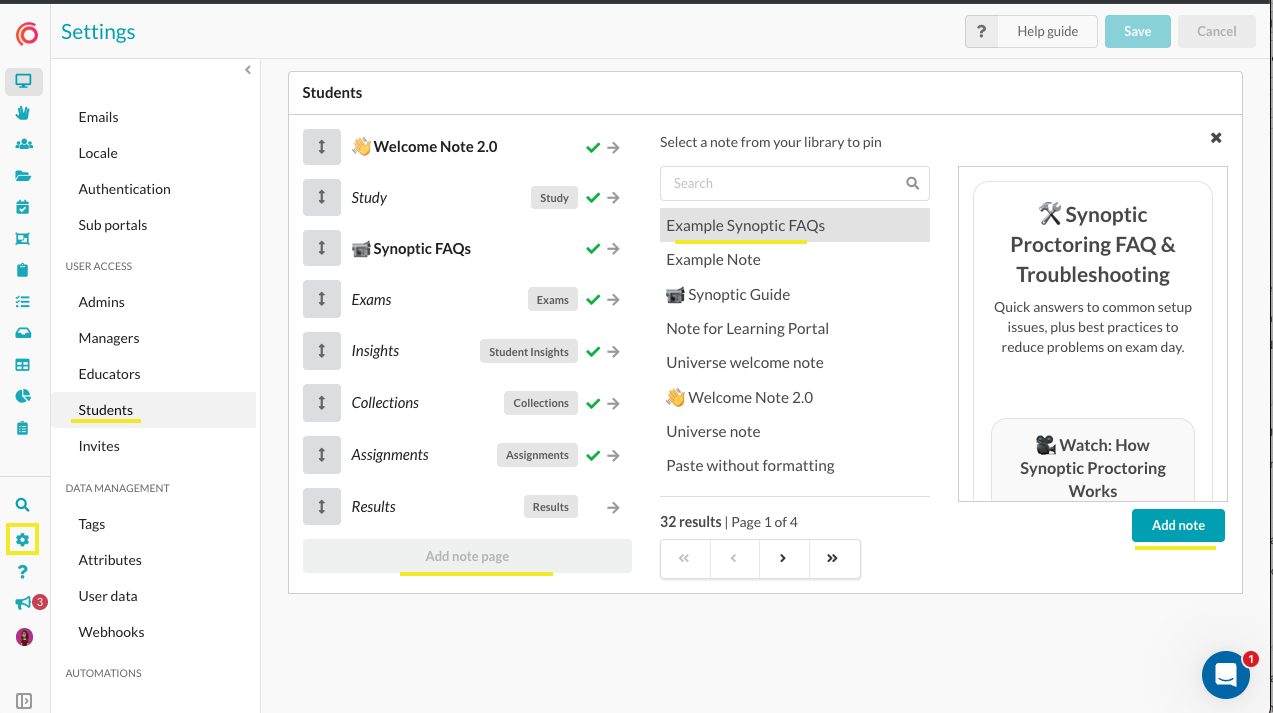Toggle the green checkmark for Welcome Note 2.0
Viewport: 1273px width, 713px height.
coord(593,147)
